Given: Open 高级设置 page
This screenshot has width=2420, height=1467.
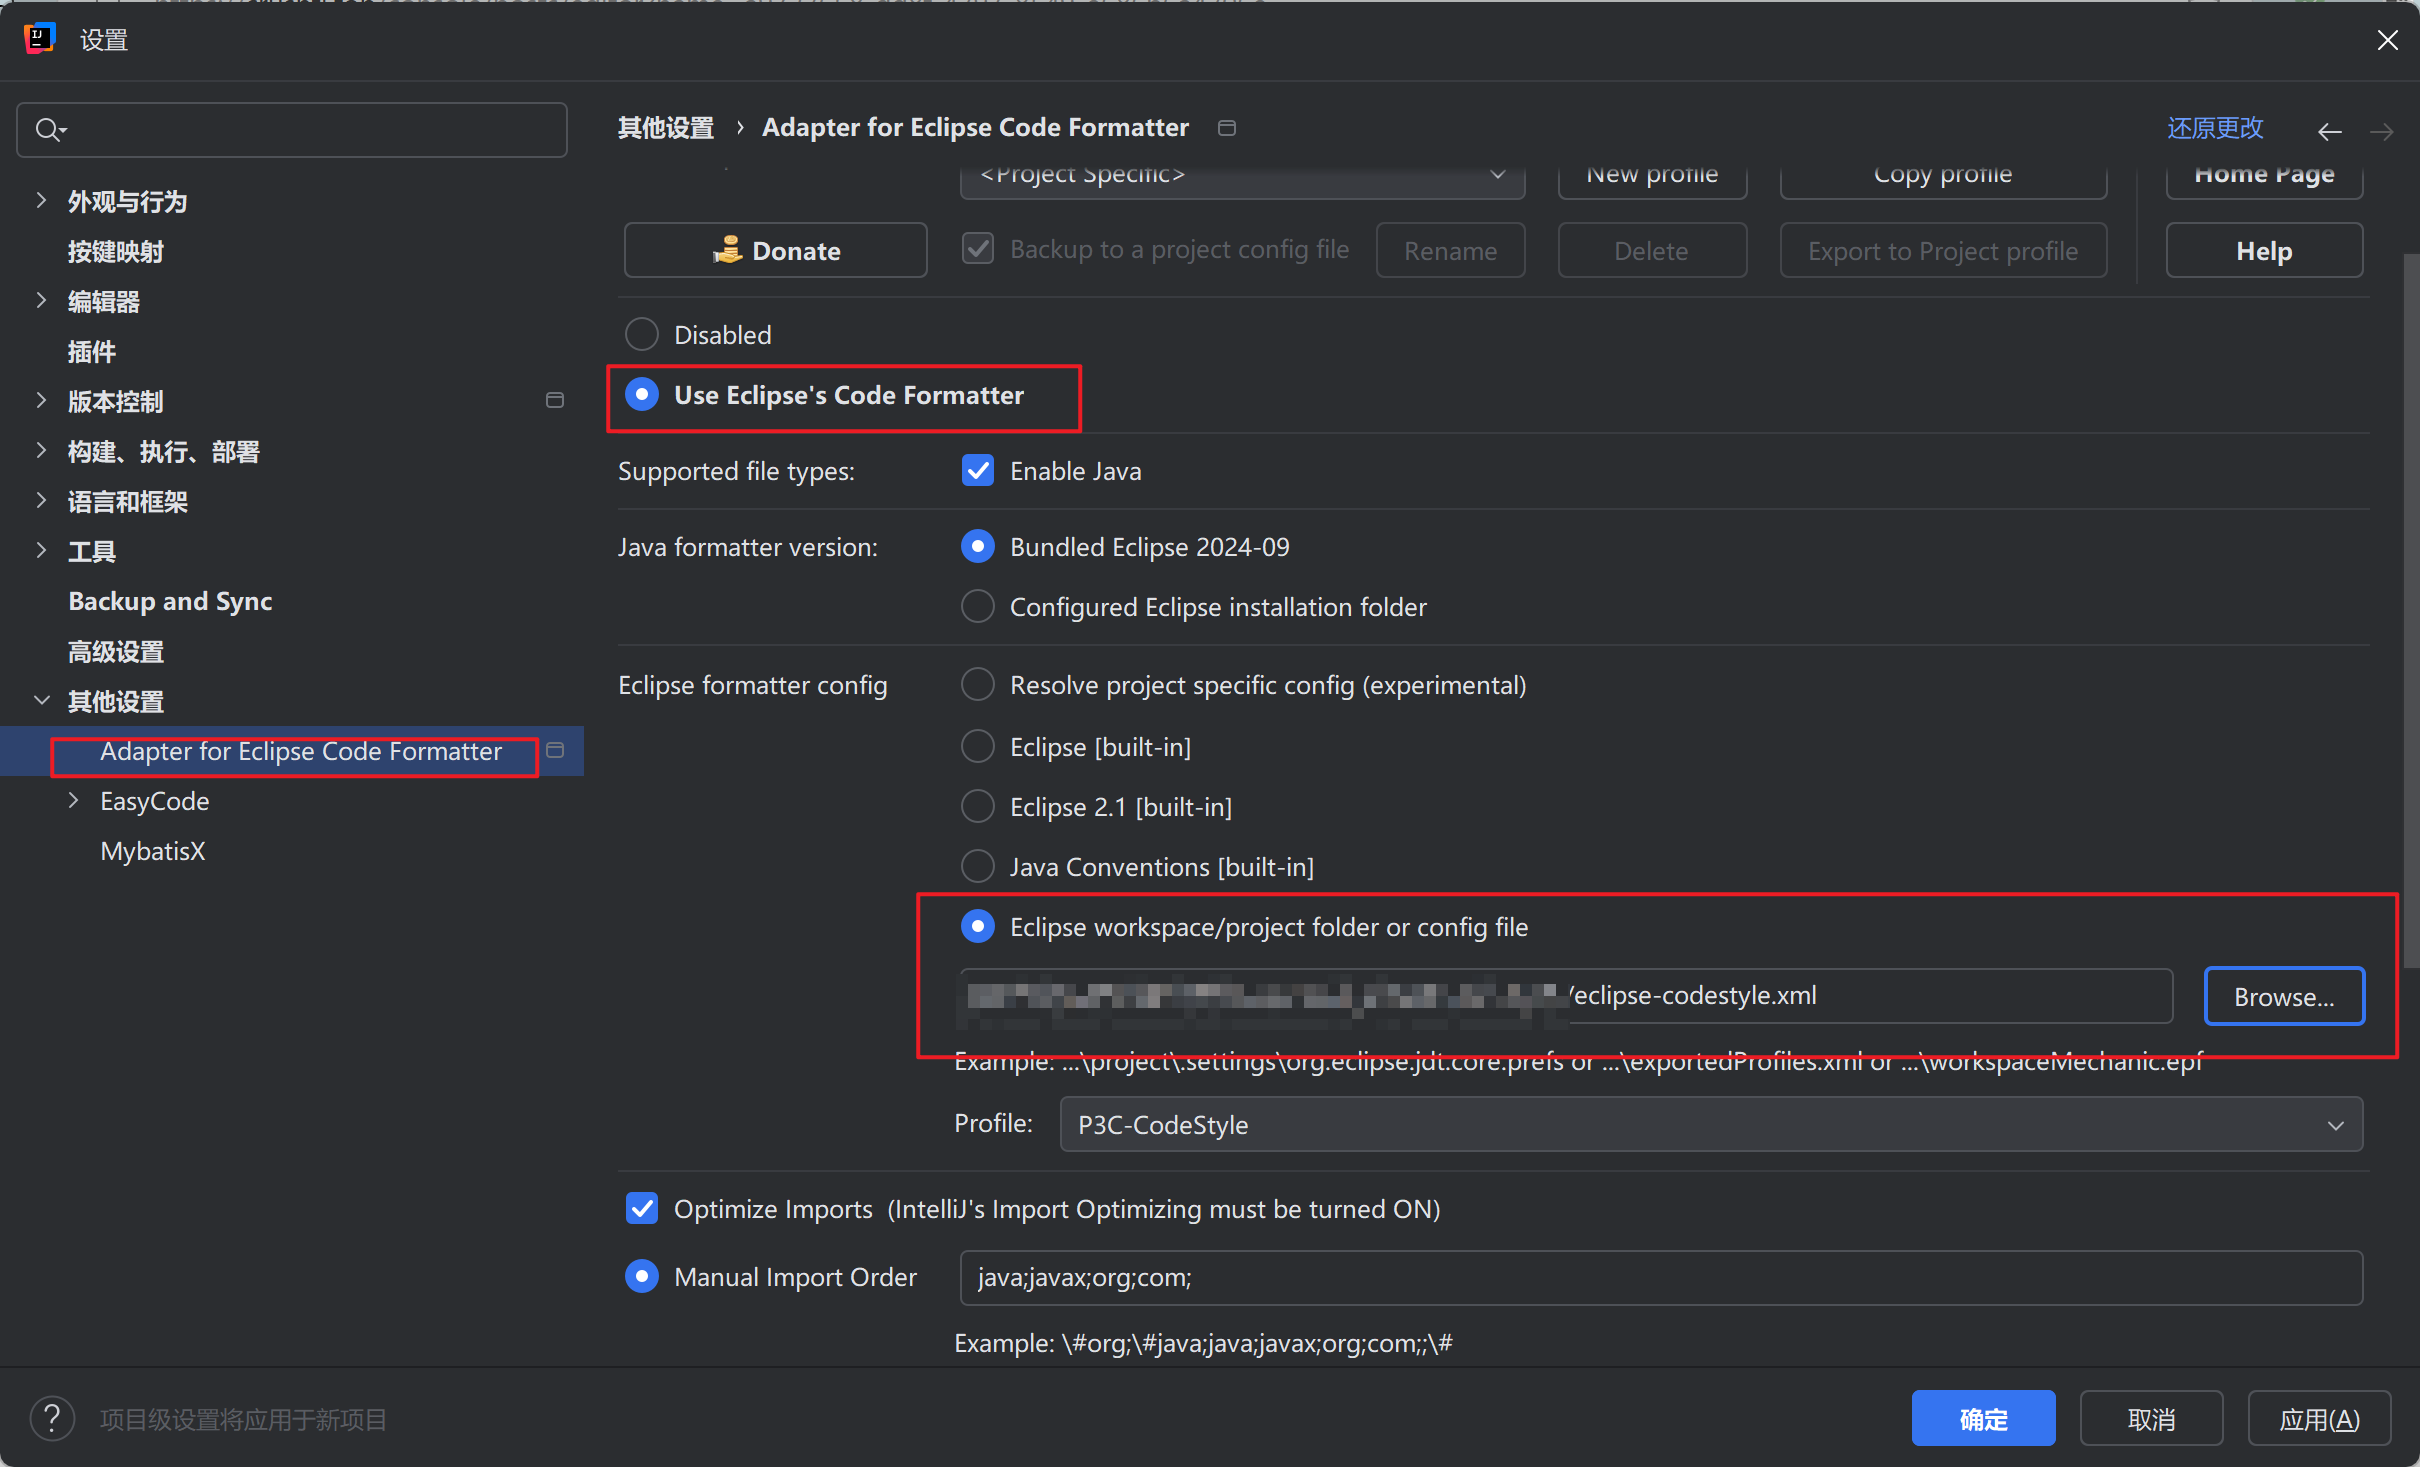Looking at the screenshot, I should (116, 651).
